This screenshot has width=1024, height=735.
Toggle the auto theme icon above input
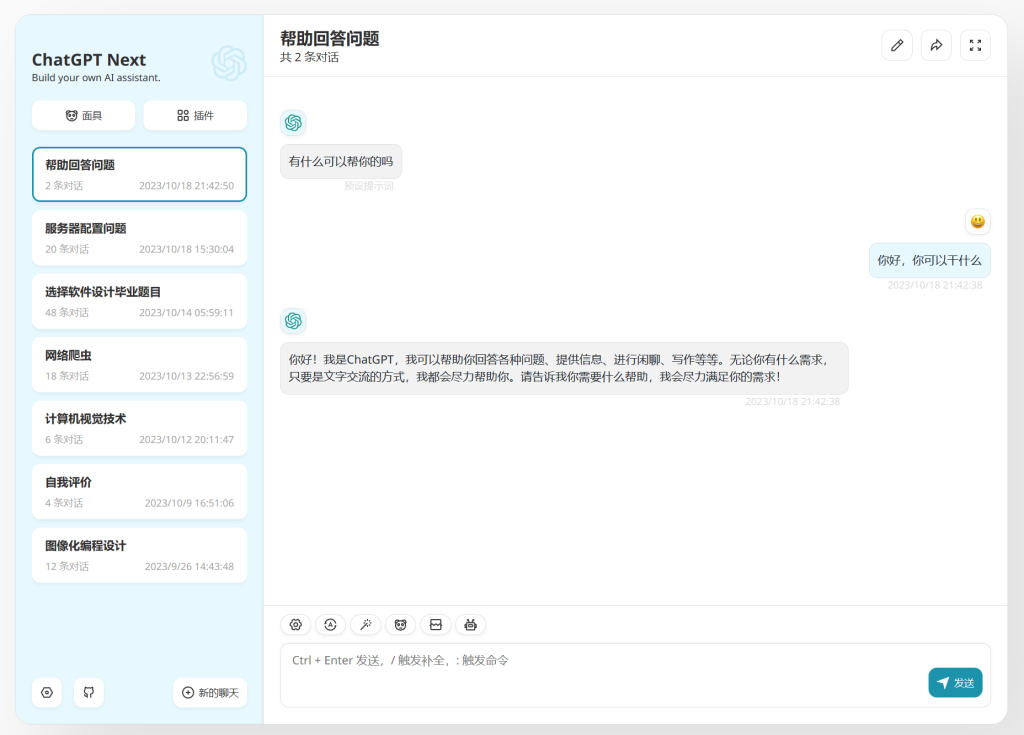331,625
